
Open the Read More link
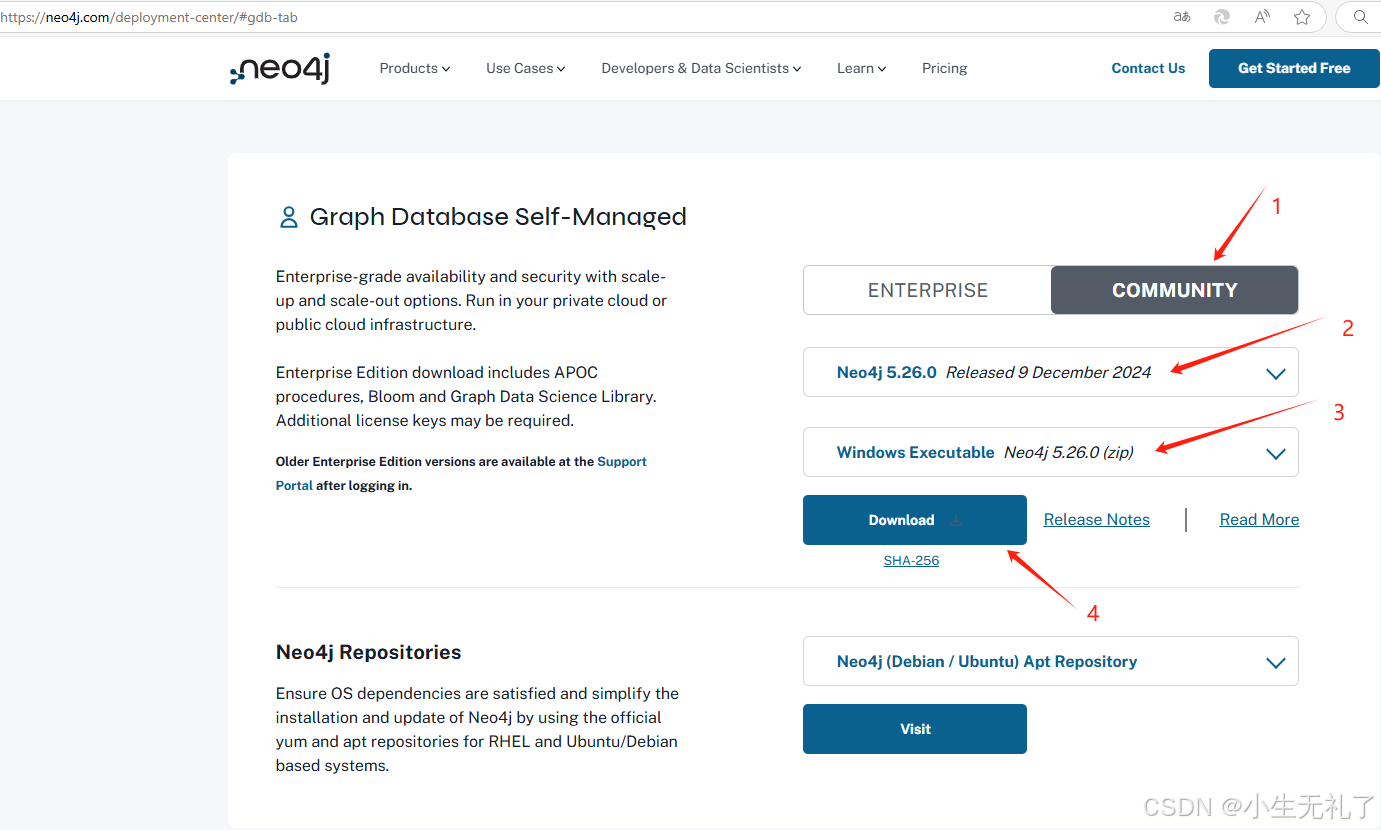click(x=1259, y=520)
